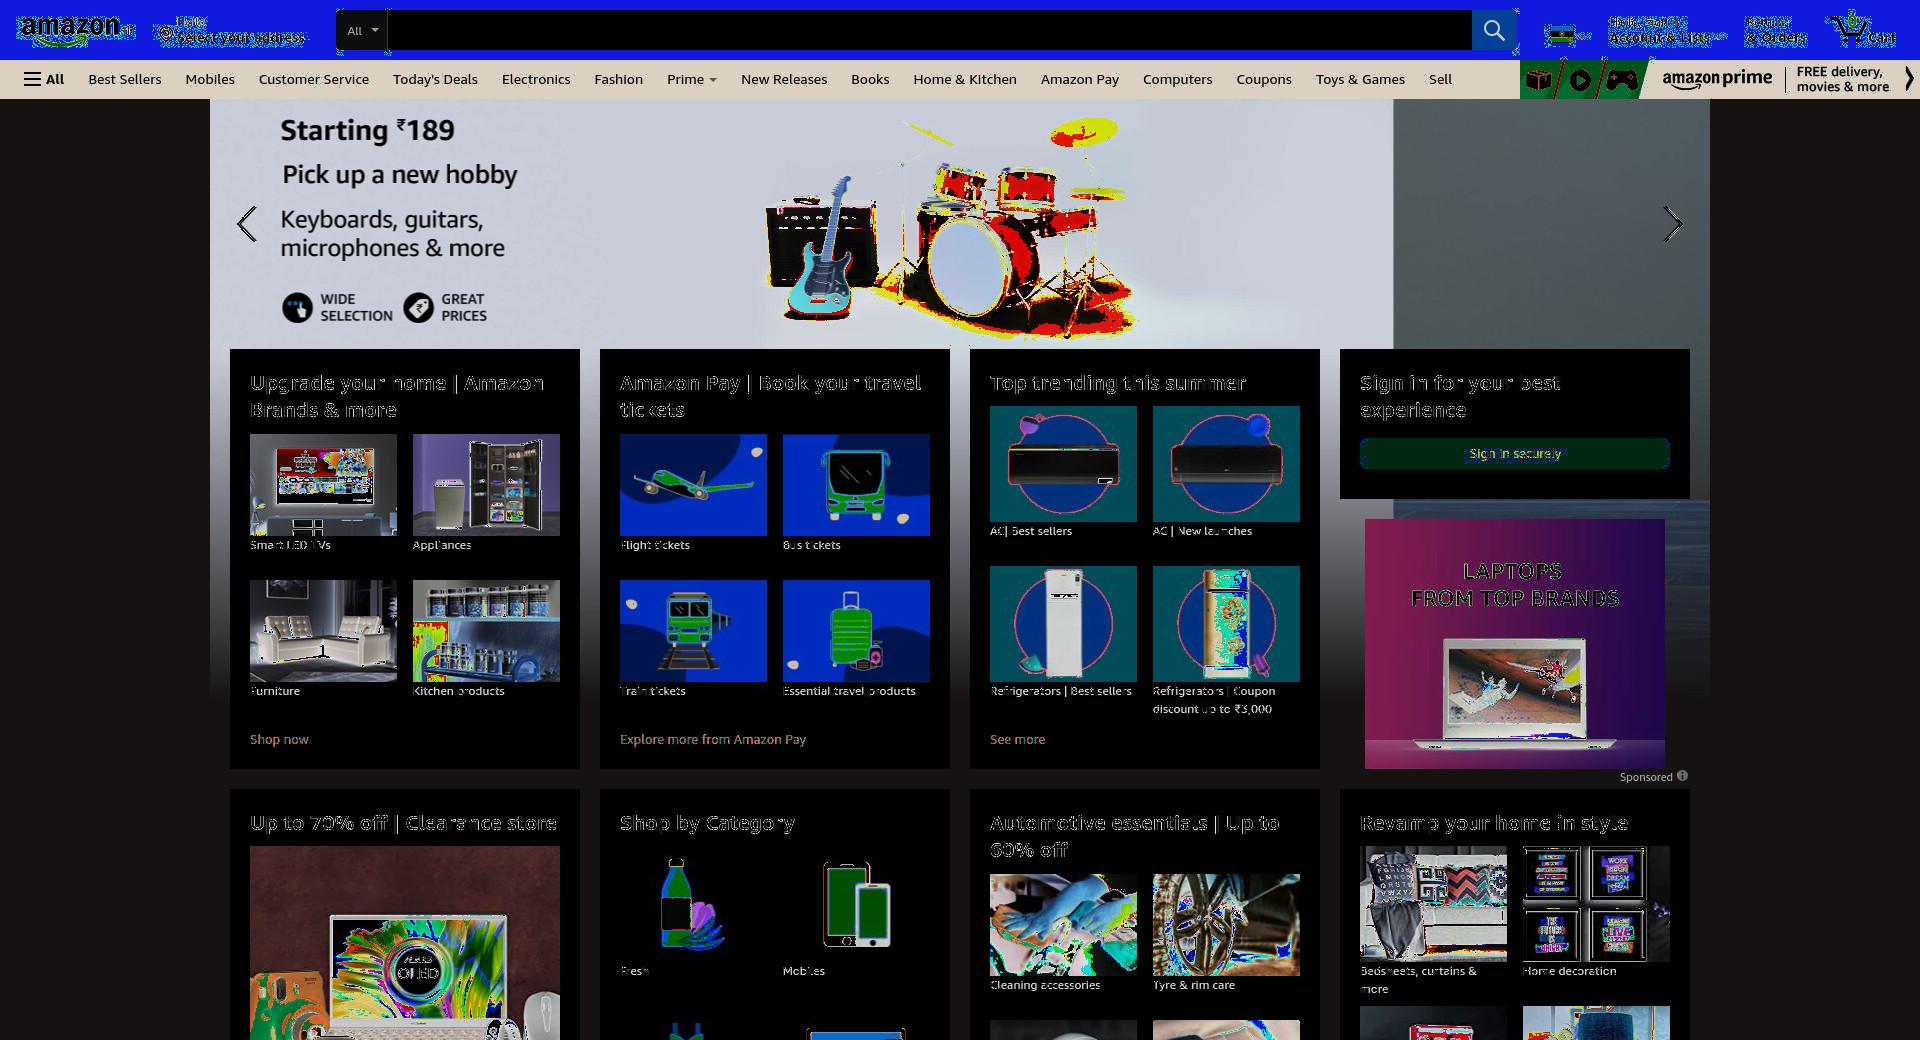The height and width of the screenshot is (1040, 1920).
Task: Open Today's Deals in navigation bar
Action: point(435,79)
